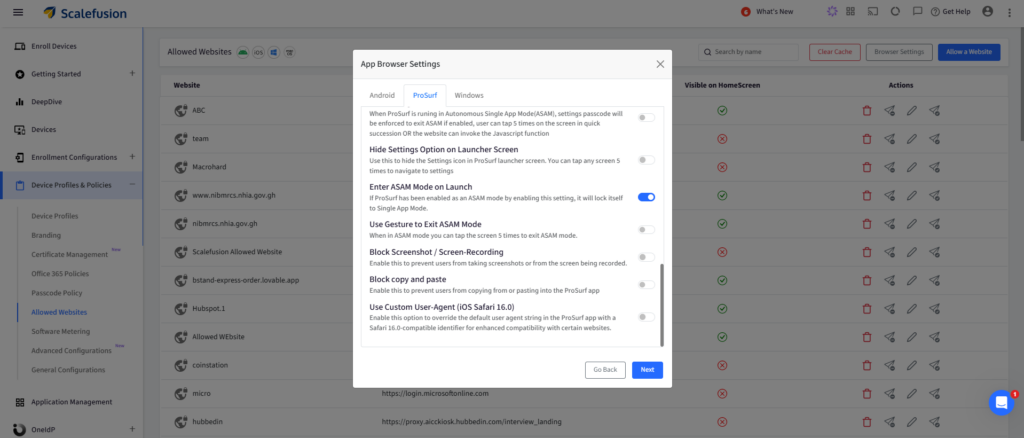Click the What's New label

(x=775, y=12)
